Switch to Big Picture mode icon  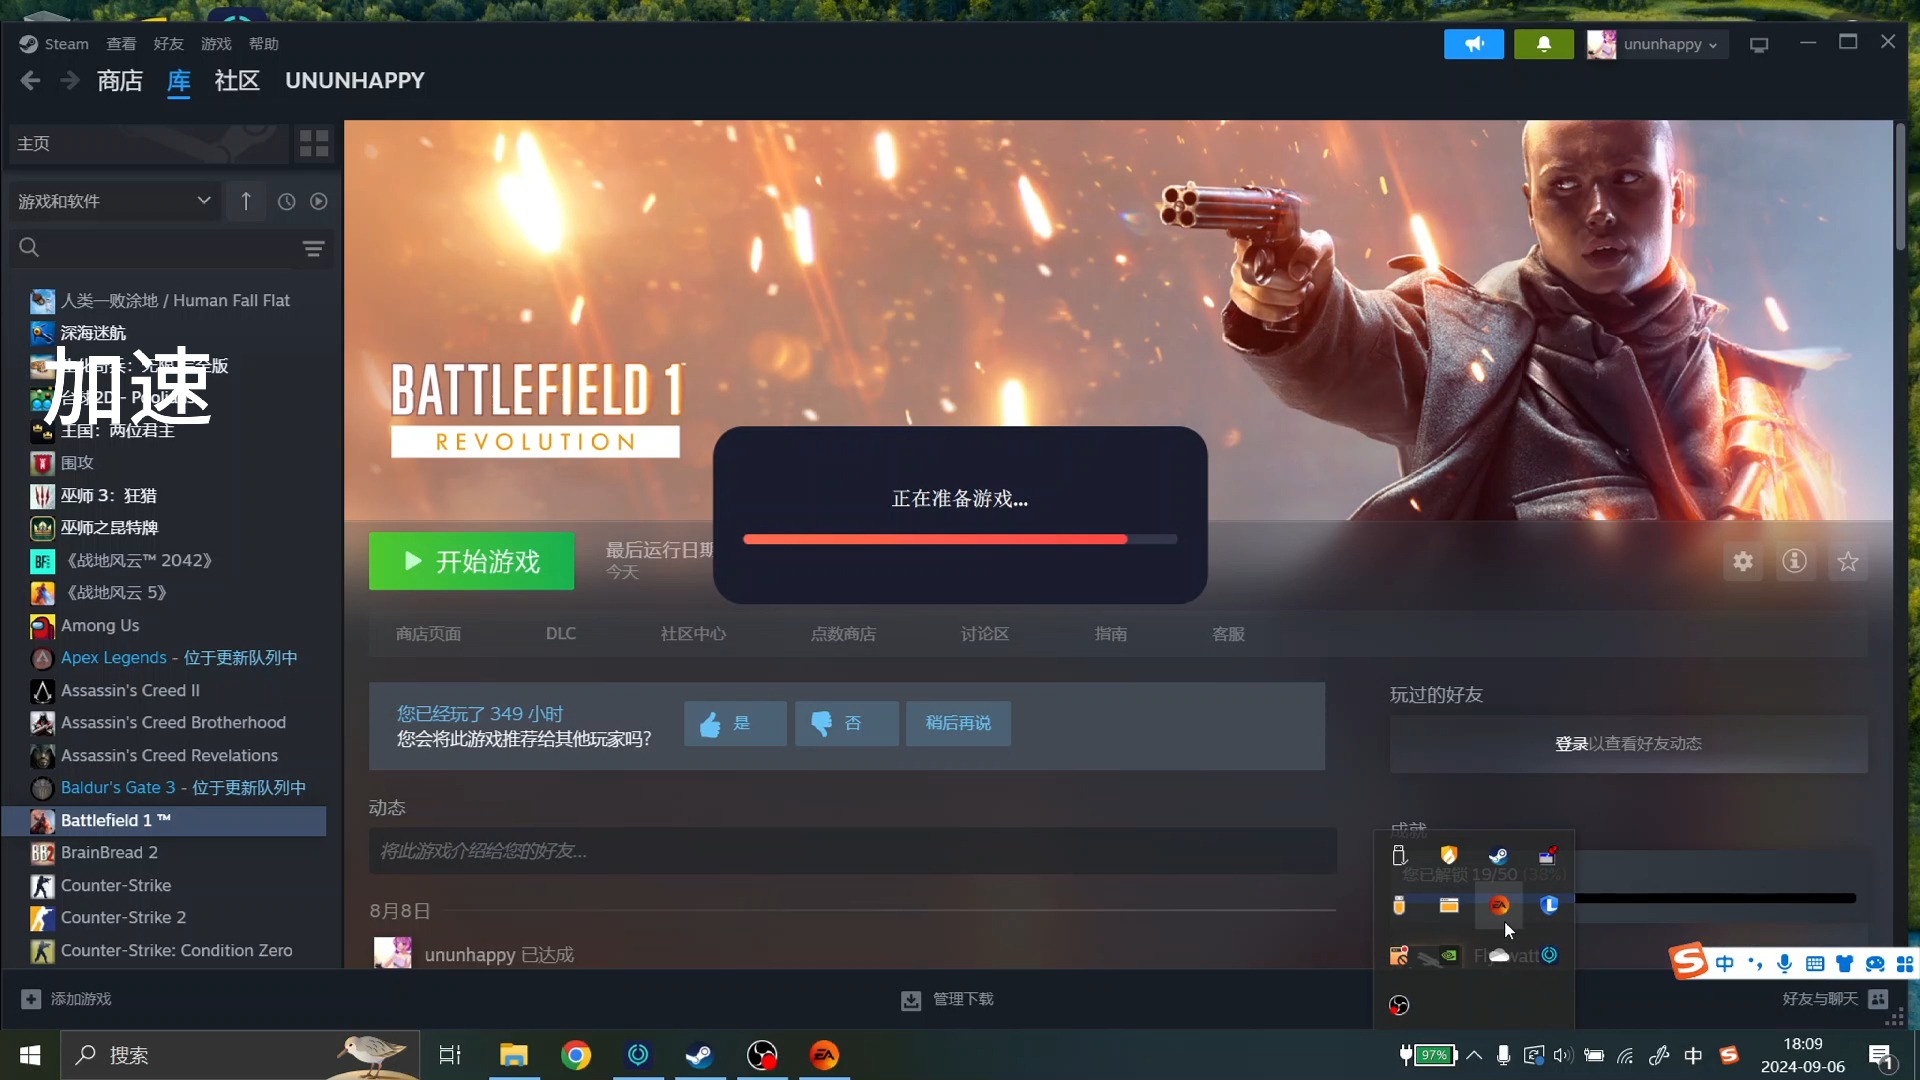[1759, 44]
